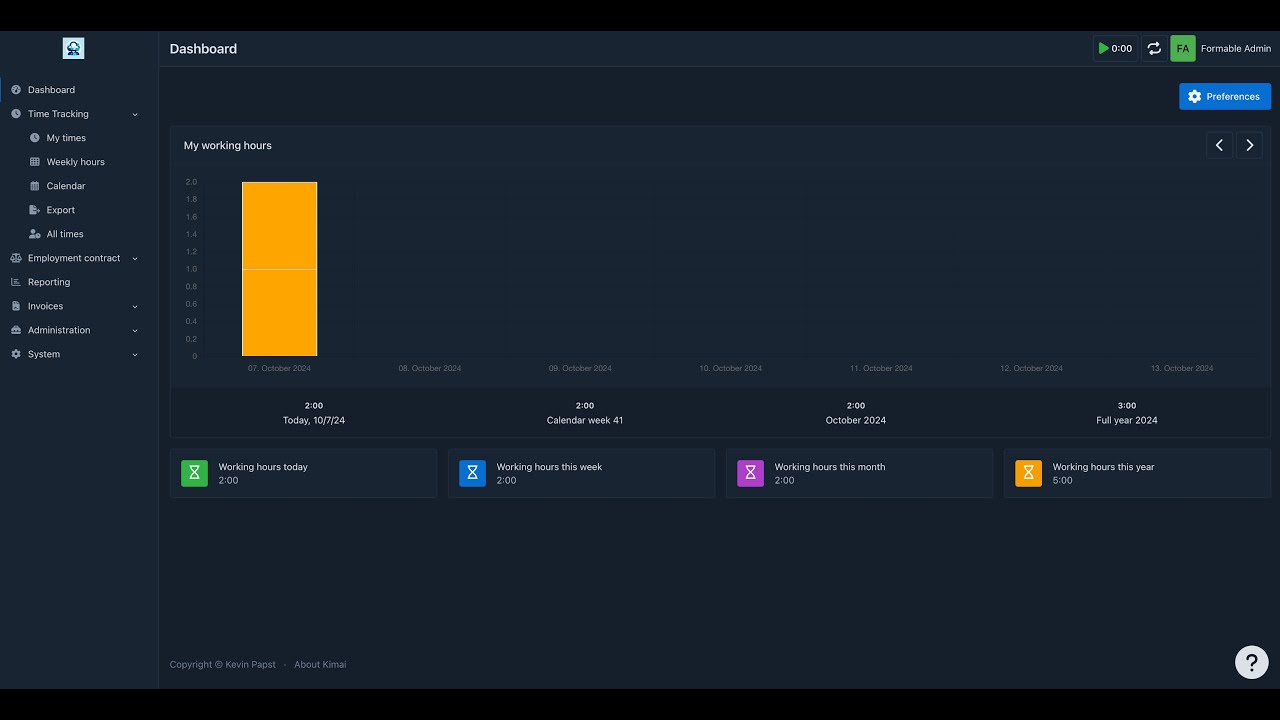Click the green hourglass icon for today
The image size is (1280, 720).
click(194, 473)
